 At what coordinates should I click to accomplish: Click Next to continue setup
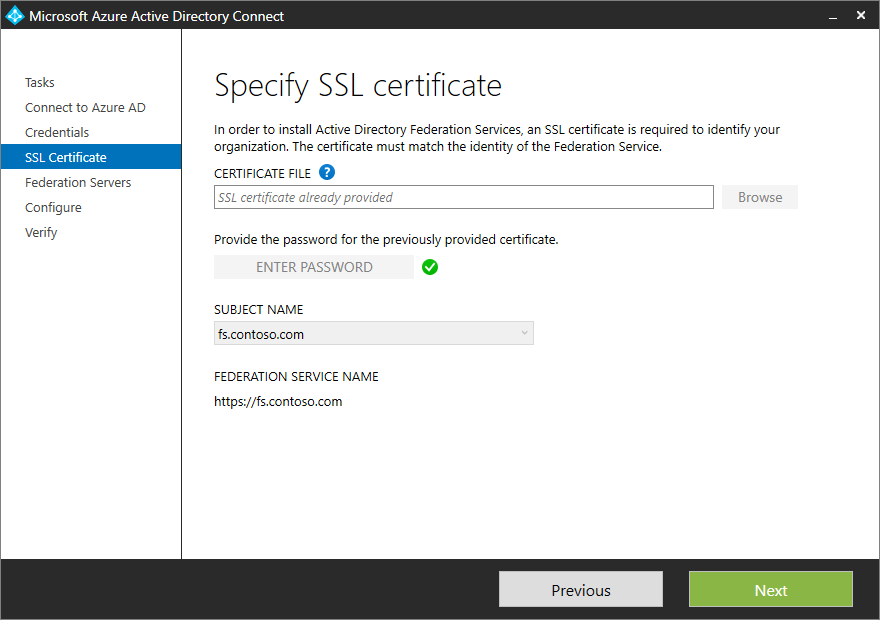click(770, 589)
